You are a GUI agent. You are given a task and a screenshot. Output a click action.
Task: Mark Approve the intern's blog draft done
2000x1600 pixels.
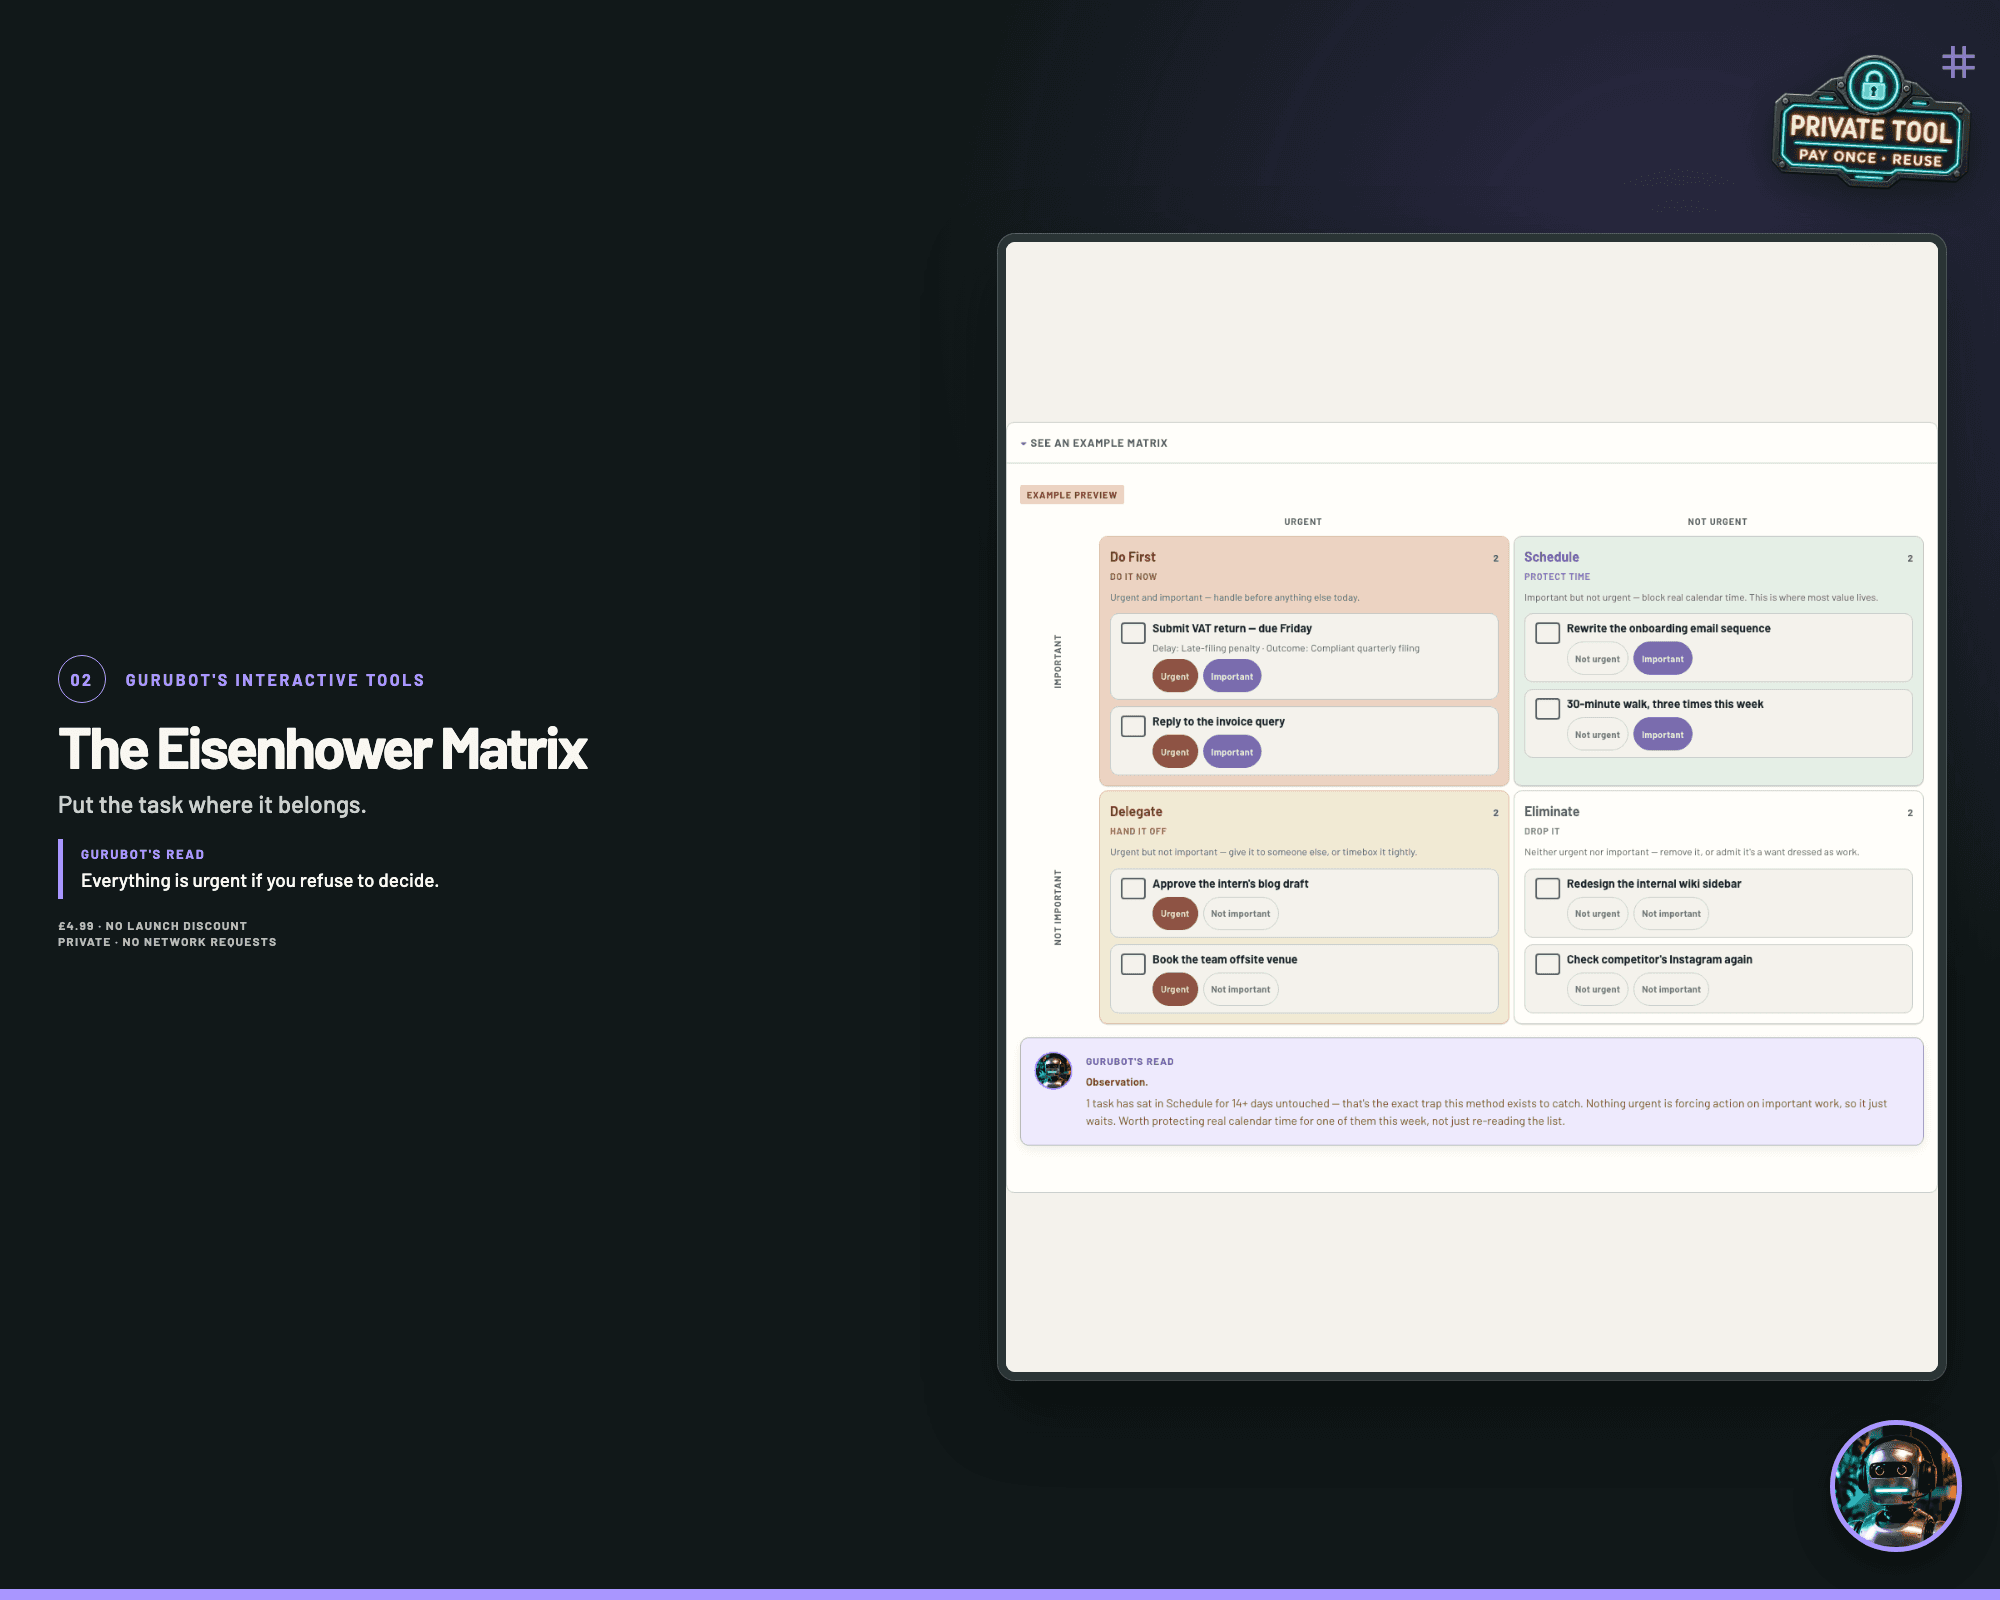pos(1133,888)
